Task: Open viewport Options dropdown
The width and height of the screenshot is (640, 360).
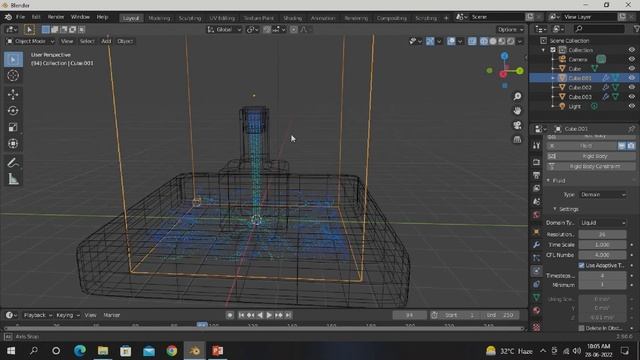Action: coord(510,29)
